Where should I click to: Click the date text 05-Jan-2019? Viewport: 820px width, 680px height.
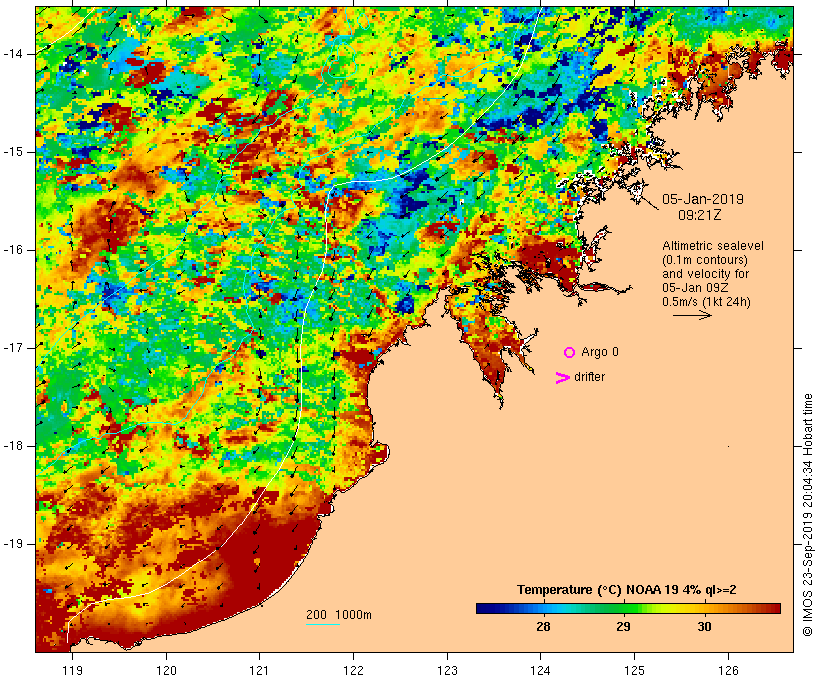coord(703,199)
